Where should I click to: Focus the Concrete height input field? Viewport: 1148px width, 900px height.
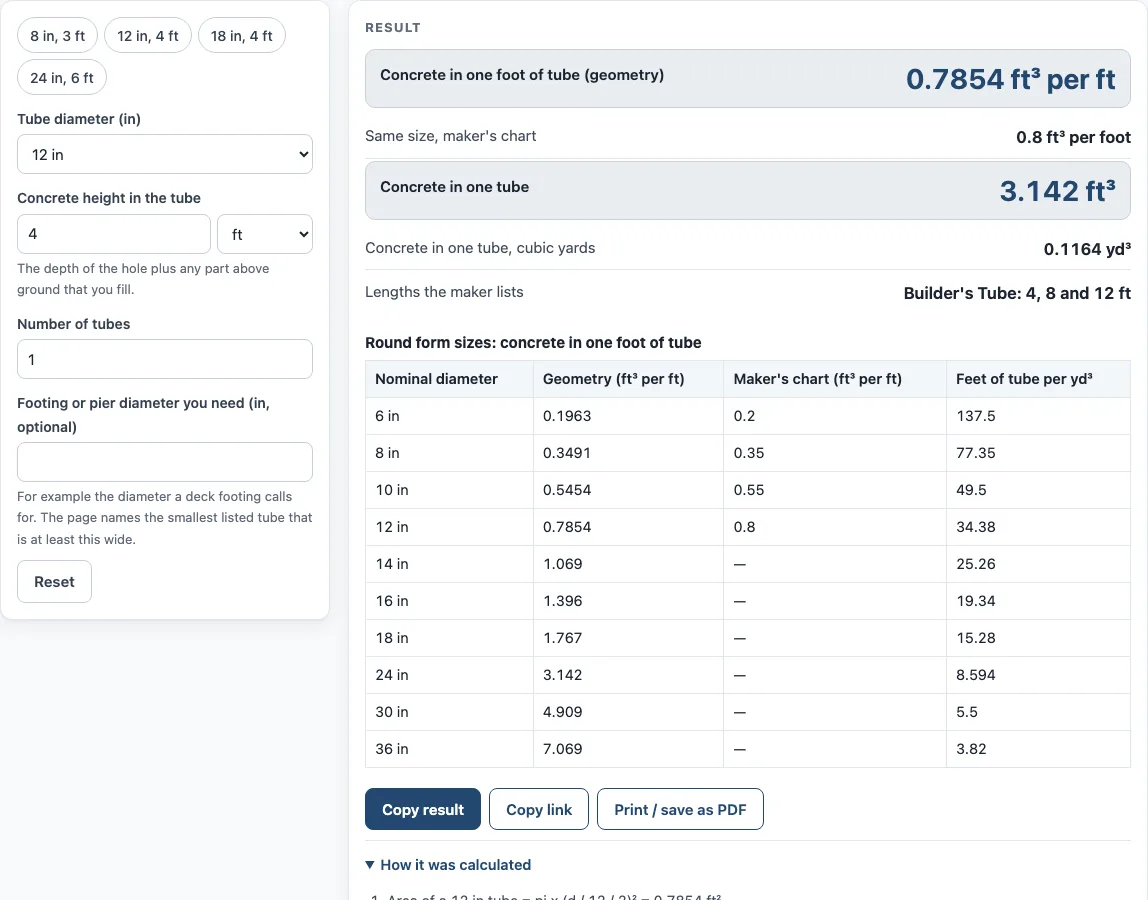click(x=113, y=234)
